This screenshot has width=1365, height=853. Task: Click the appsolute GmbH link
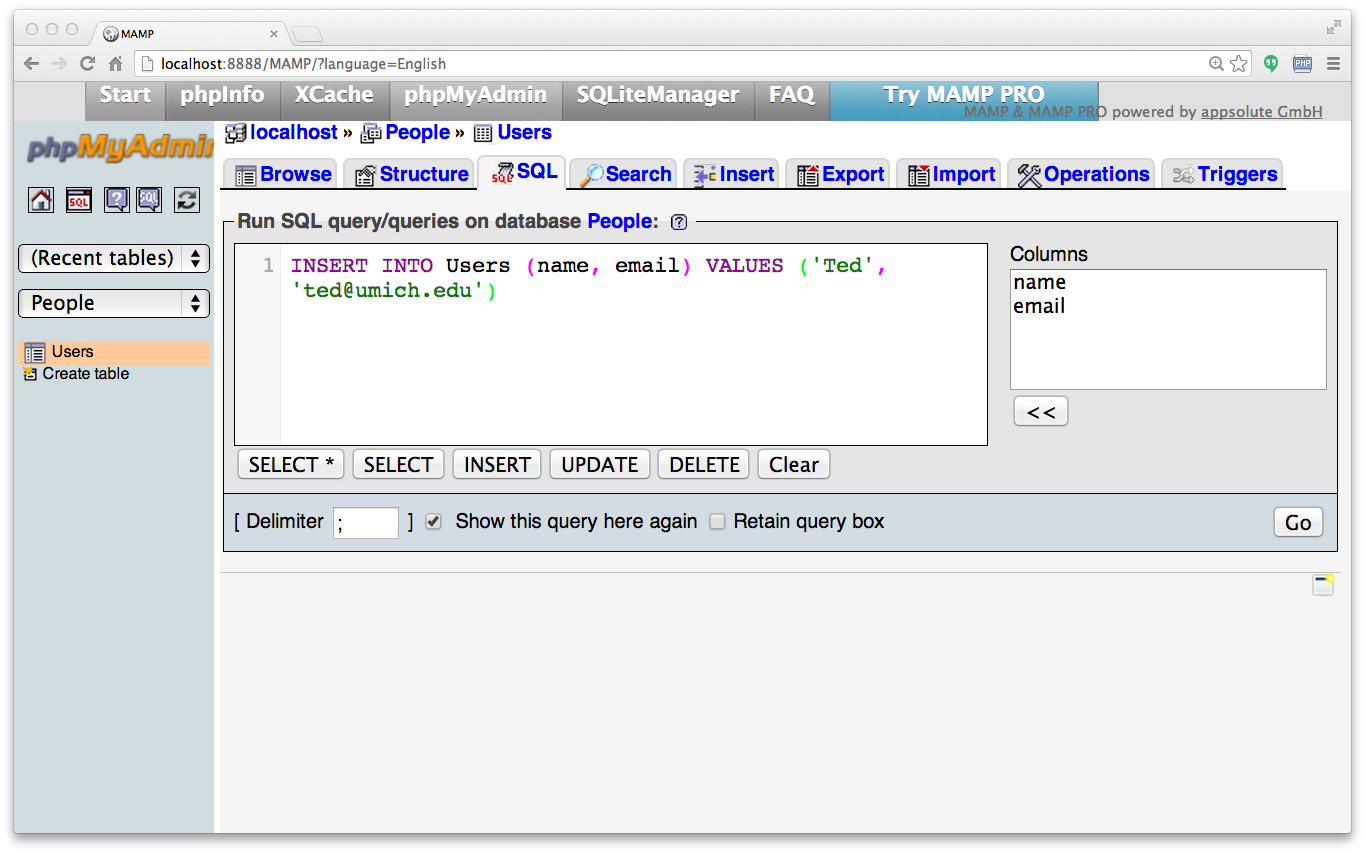(x=1261, y=112)
